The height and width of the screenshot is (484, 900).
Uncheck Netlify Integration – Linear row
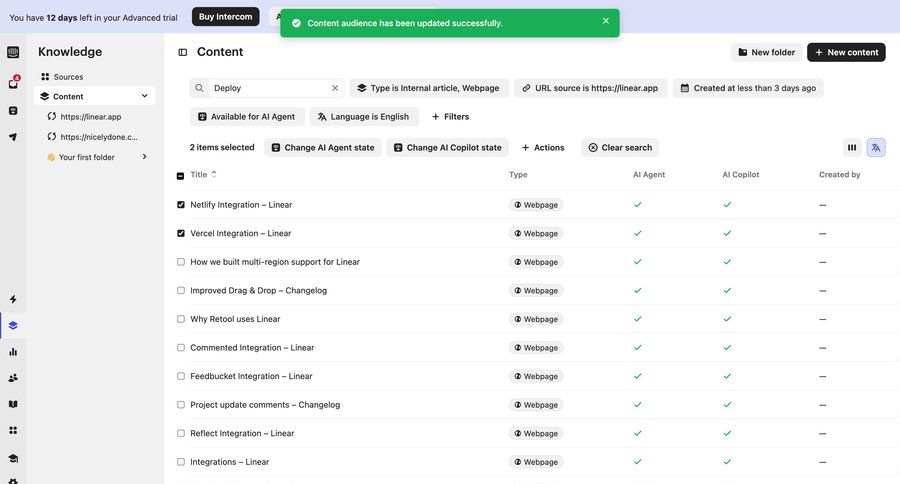[181, 204]
